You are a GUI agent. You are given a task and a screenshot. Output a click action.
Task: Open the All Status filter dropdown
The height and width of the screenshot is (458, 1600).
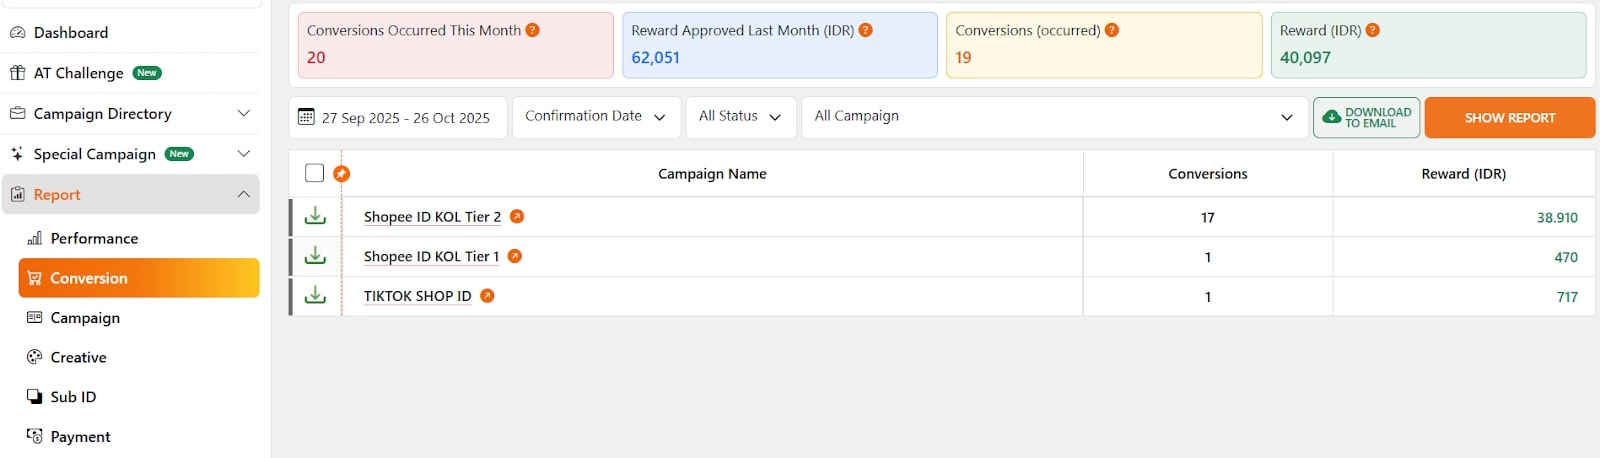(740, 117)
